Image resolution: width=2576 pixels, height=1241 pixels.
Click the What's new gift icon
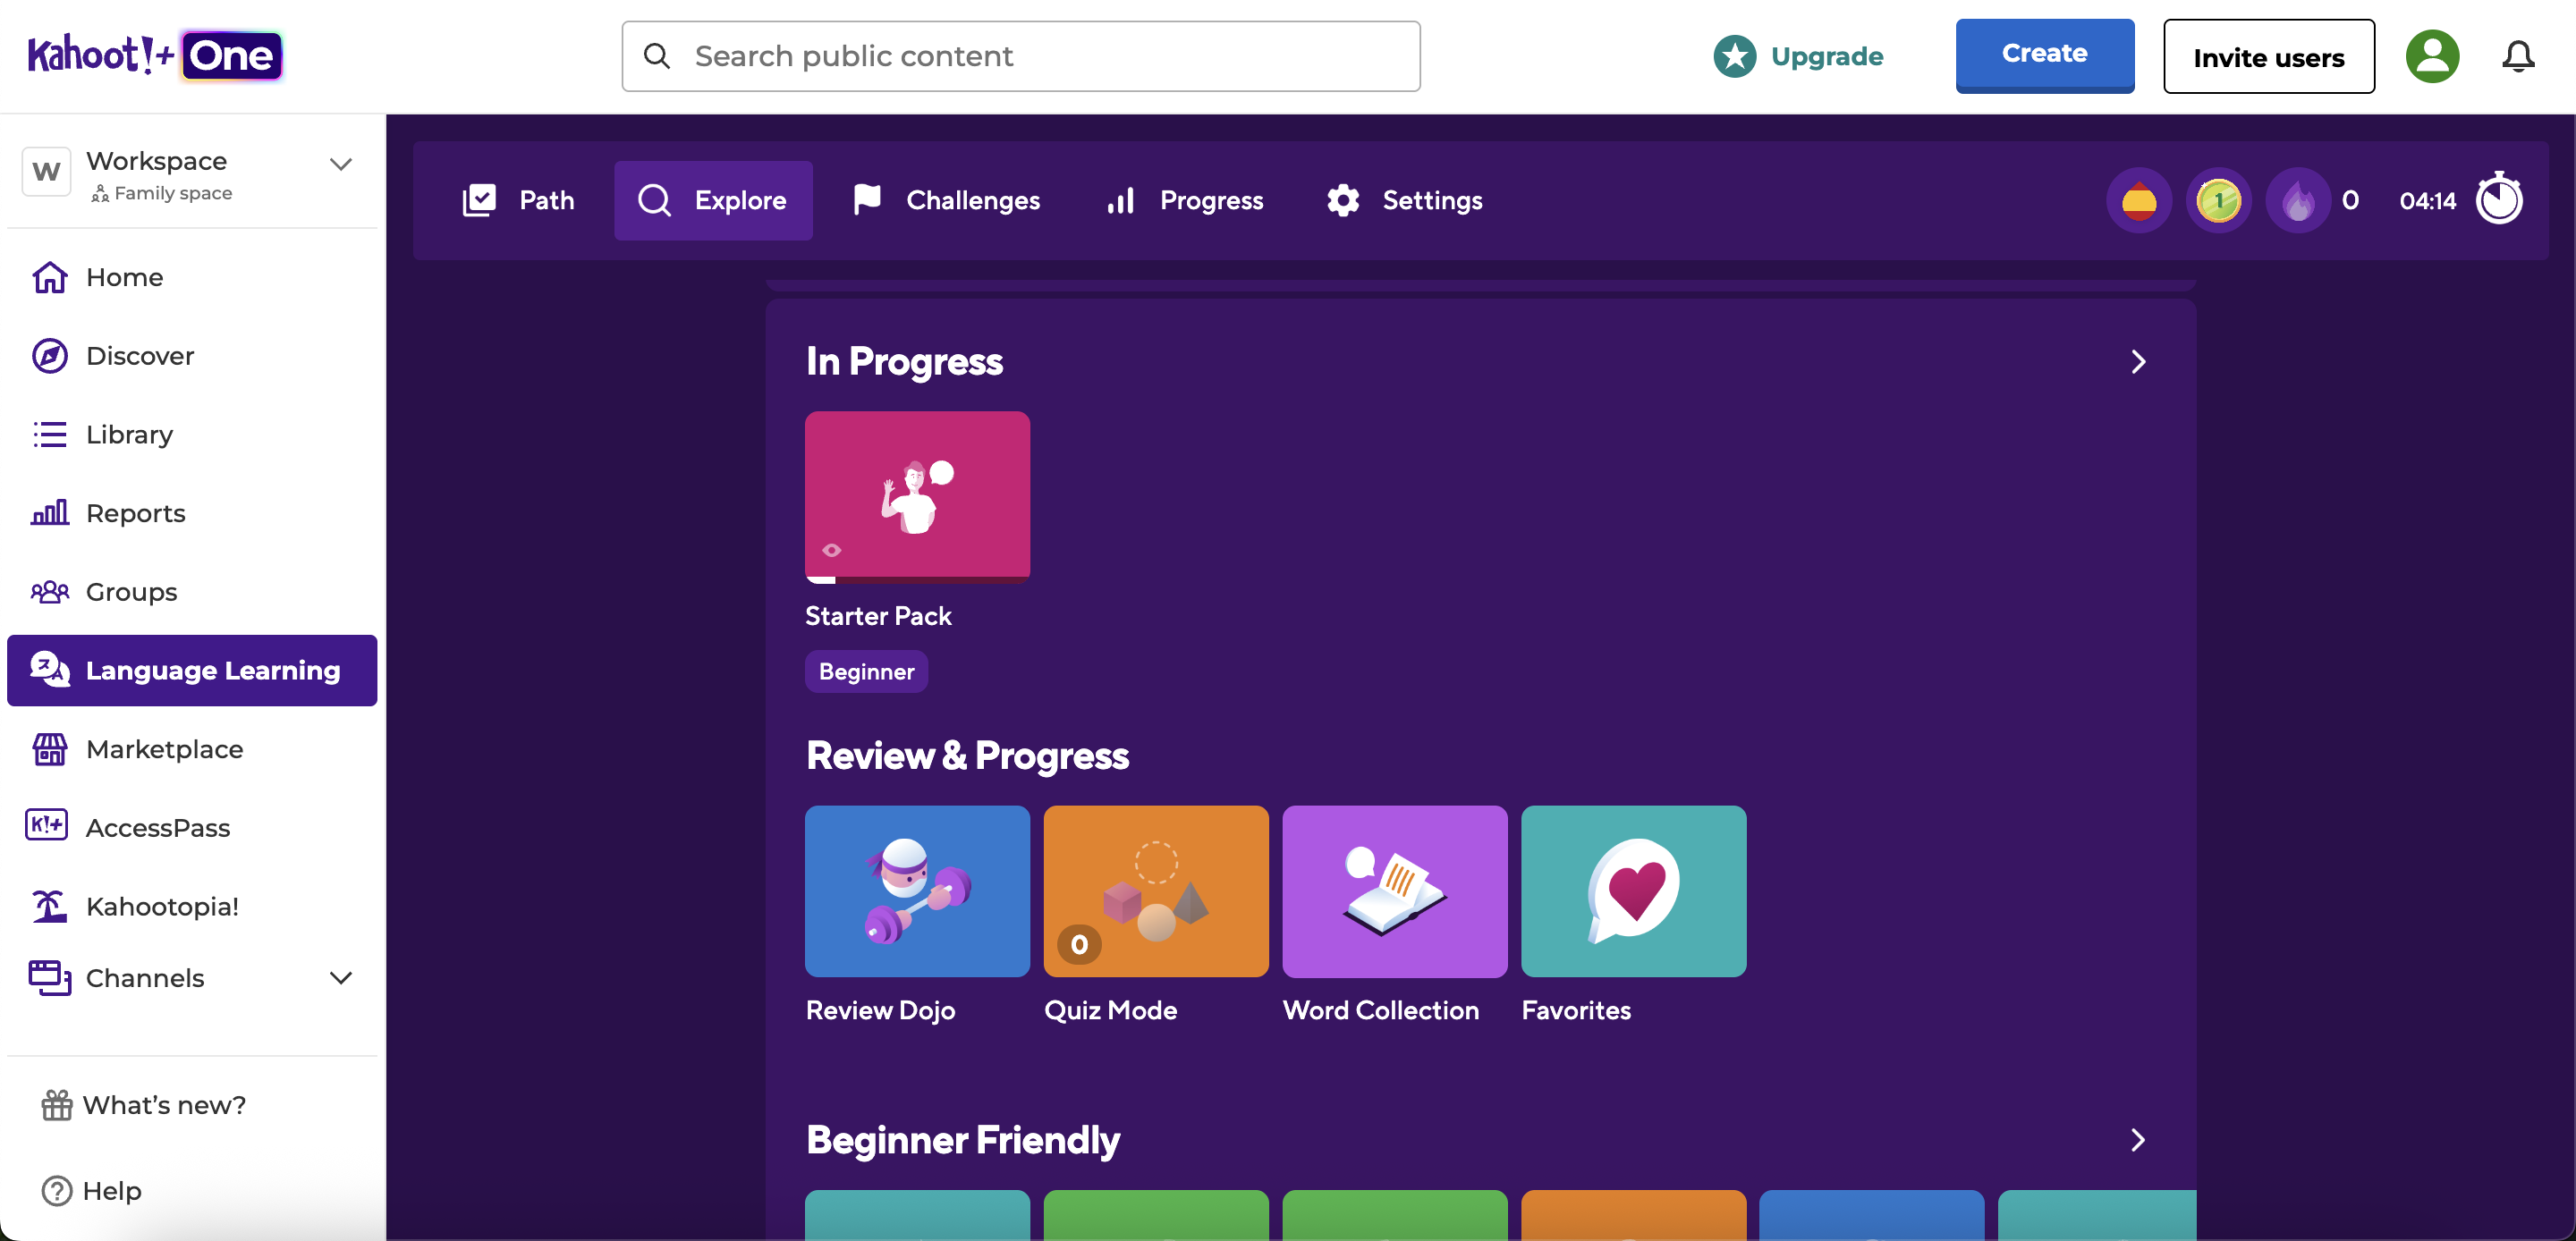coord(57,1105)
